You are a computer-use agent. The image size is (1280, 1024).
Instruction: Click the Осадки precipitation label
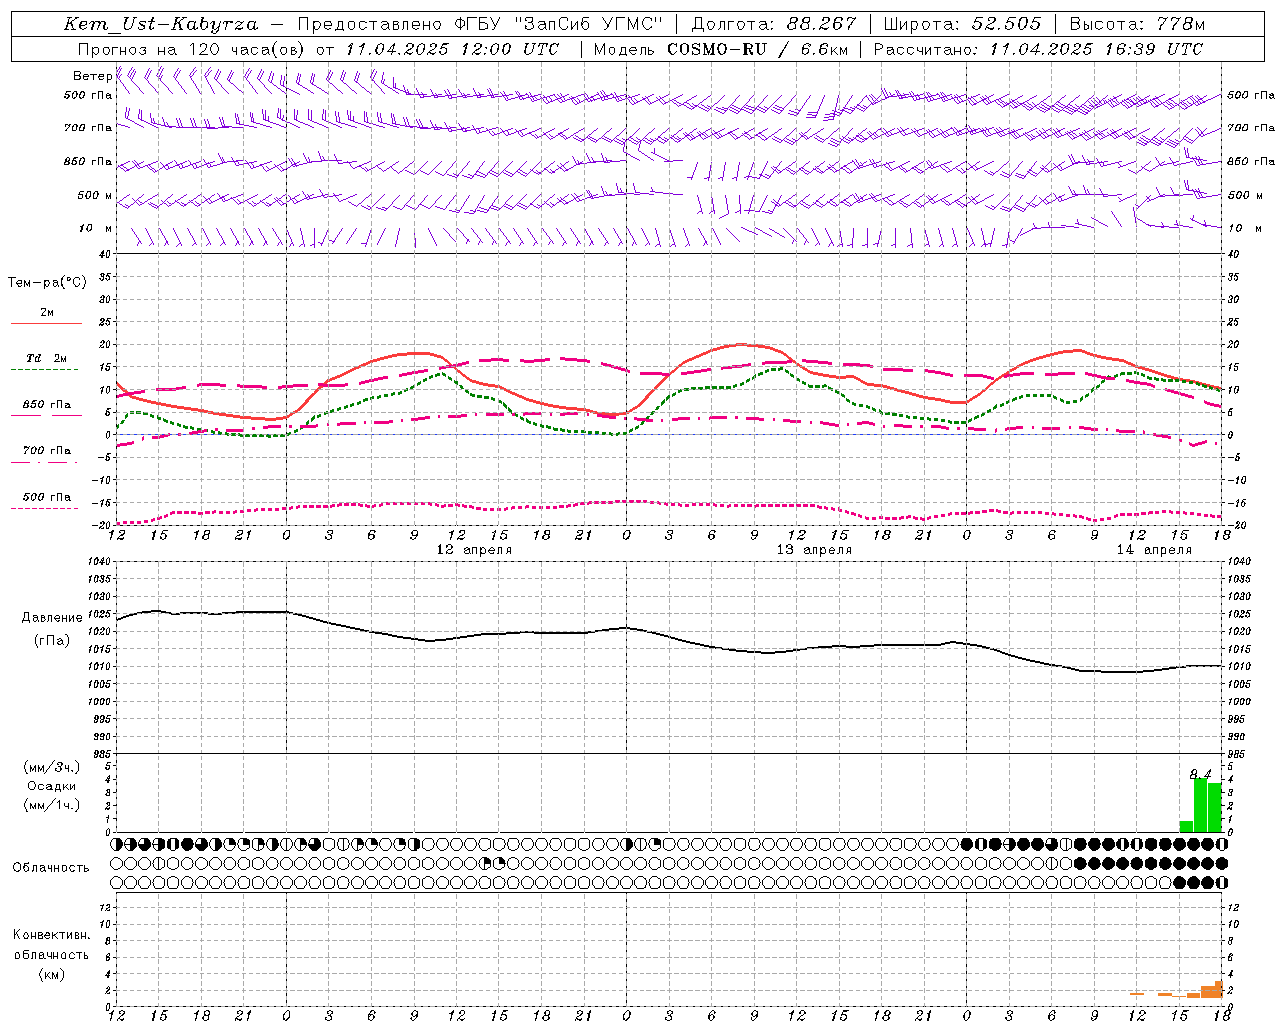coord(52,786)
